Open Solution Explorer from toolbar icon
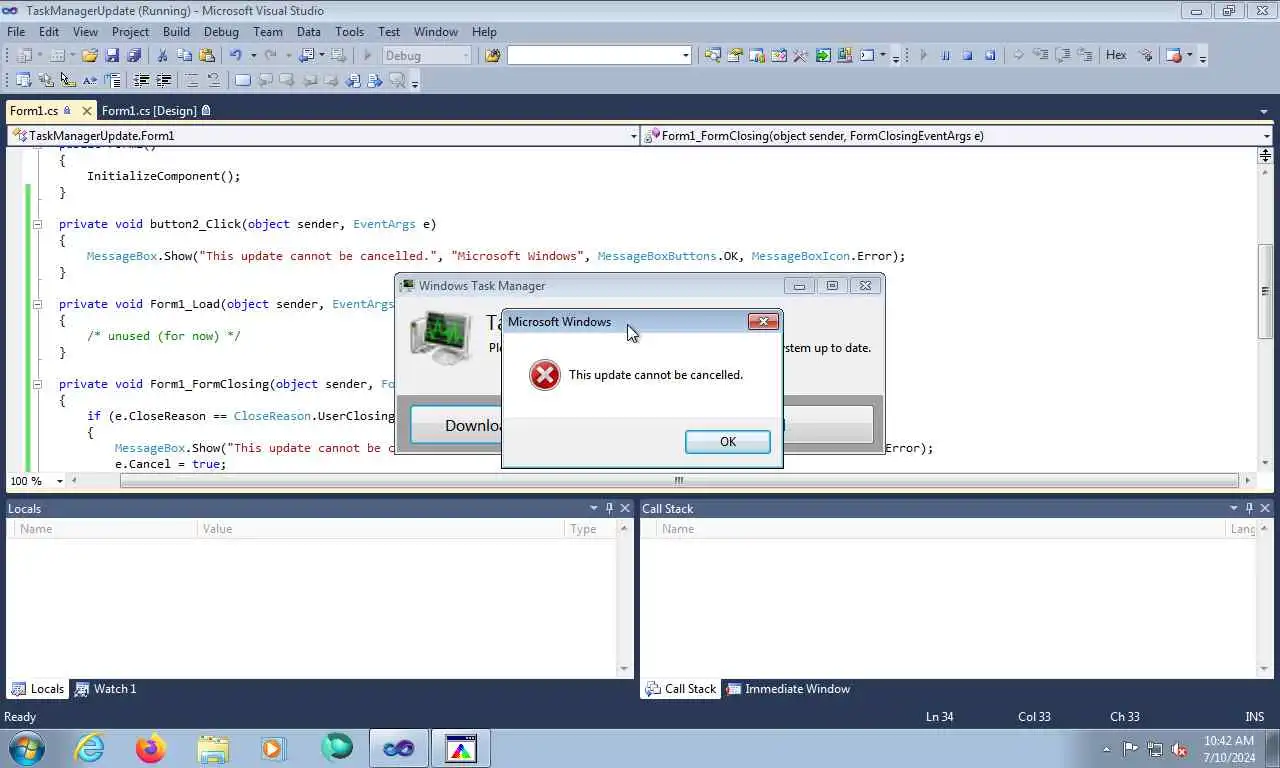Image resolution: width=1280 pixels, height=768 pixels. [712, 56]
